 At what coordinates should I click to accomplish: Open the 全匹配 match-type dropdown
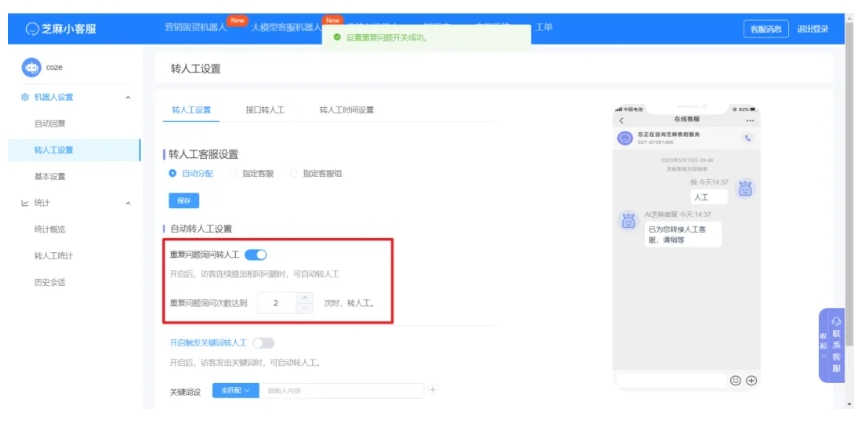coord(236,390)
